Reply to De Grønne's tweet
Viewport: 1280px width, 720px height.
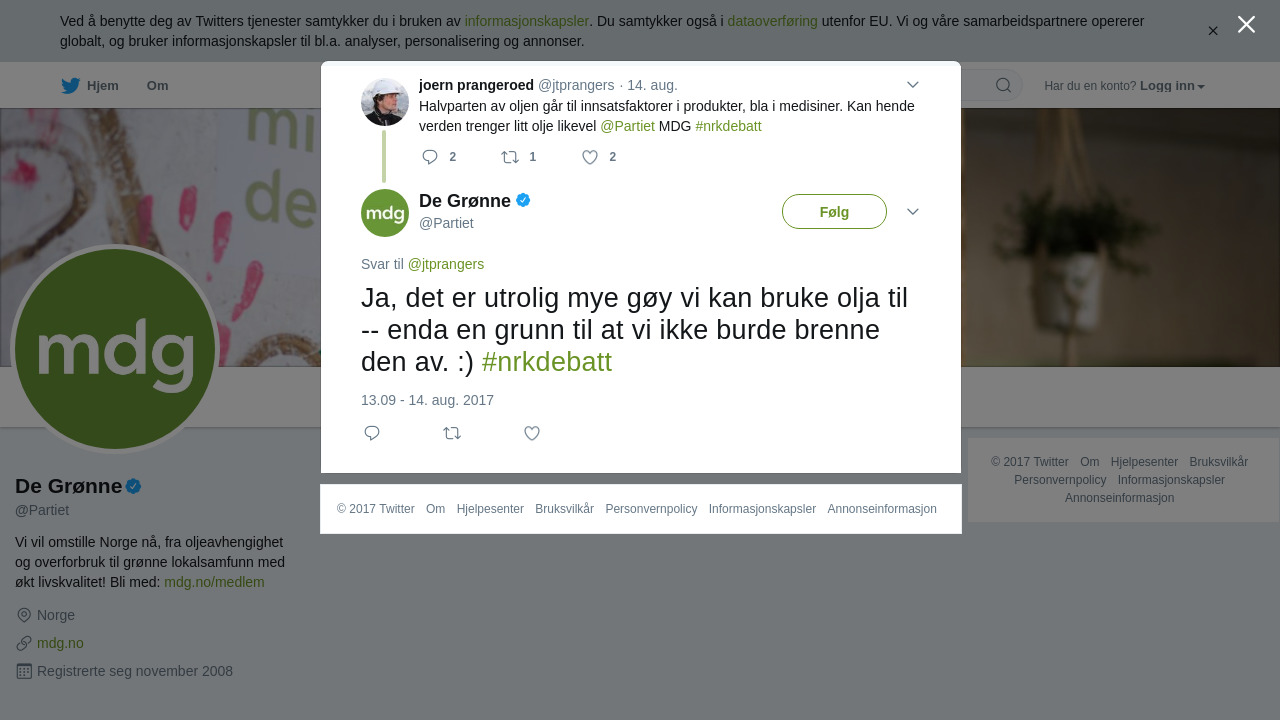[x=372, y=433]
